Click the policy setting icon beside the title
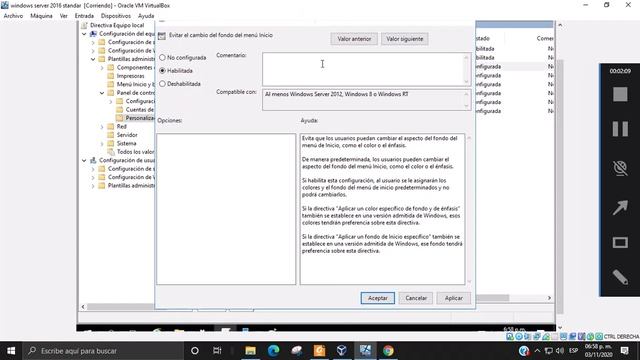The height and width of the screenshot is (360, 640). pyautogui.click(x=162, y=36)
